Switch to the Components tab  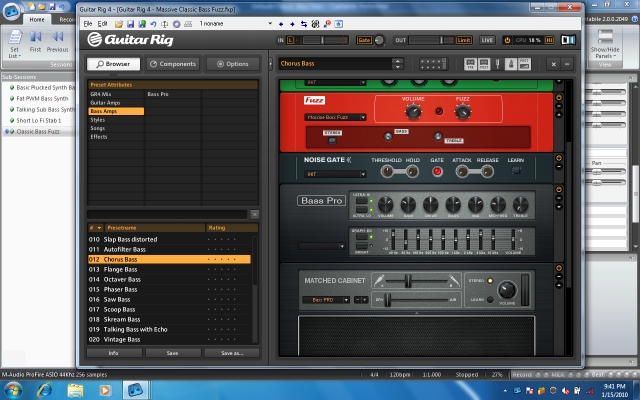point(173,64)
